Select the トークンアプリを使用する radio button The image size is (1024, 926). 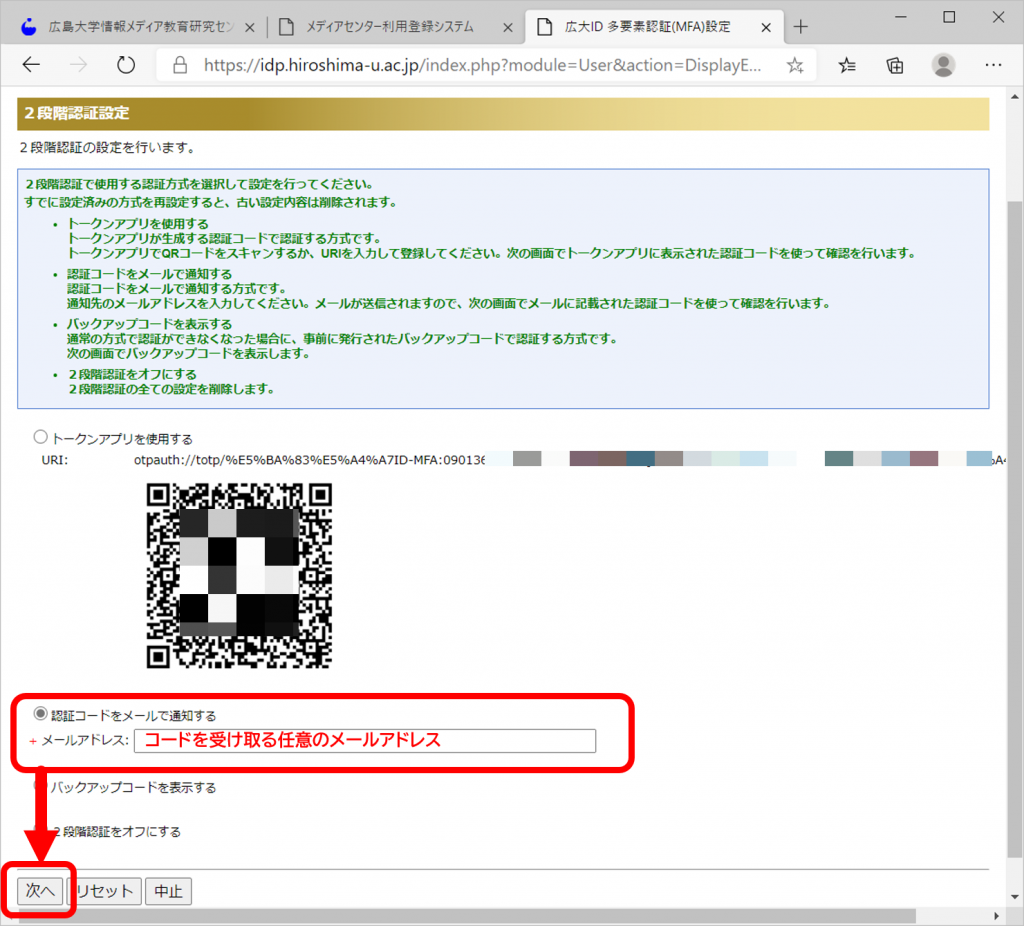point(40,437)
